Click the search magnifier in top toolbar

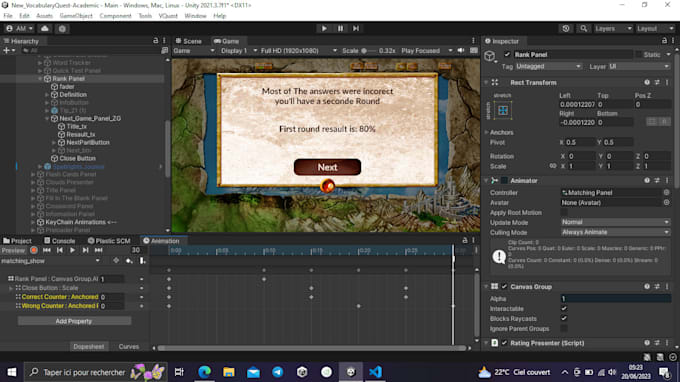(x=584, y=29)
